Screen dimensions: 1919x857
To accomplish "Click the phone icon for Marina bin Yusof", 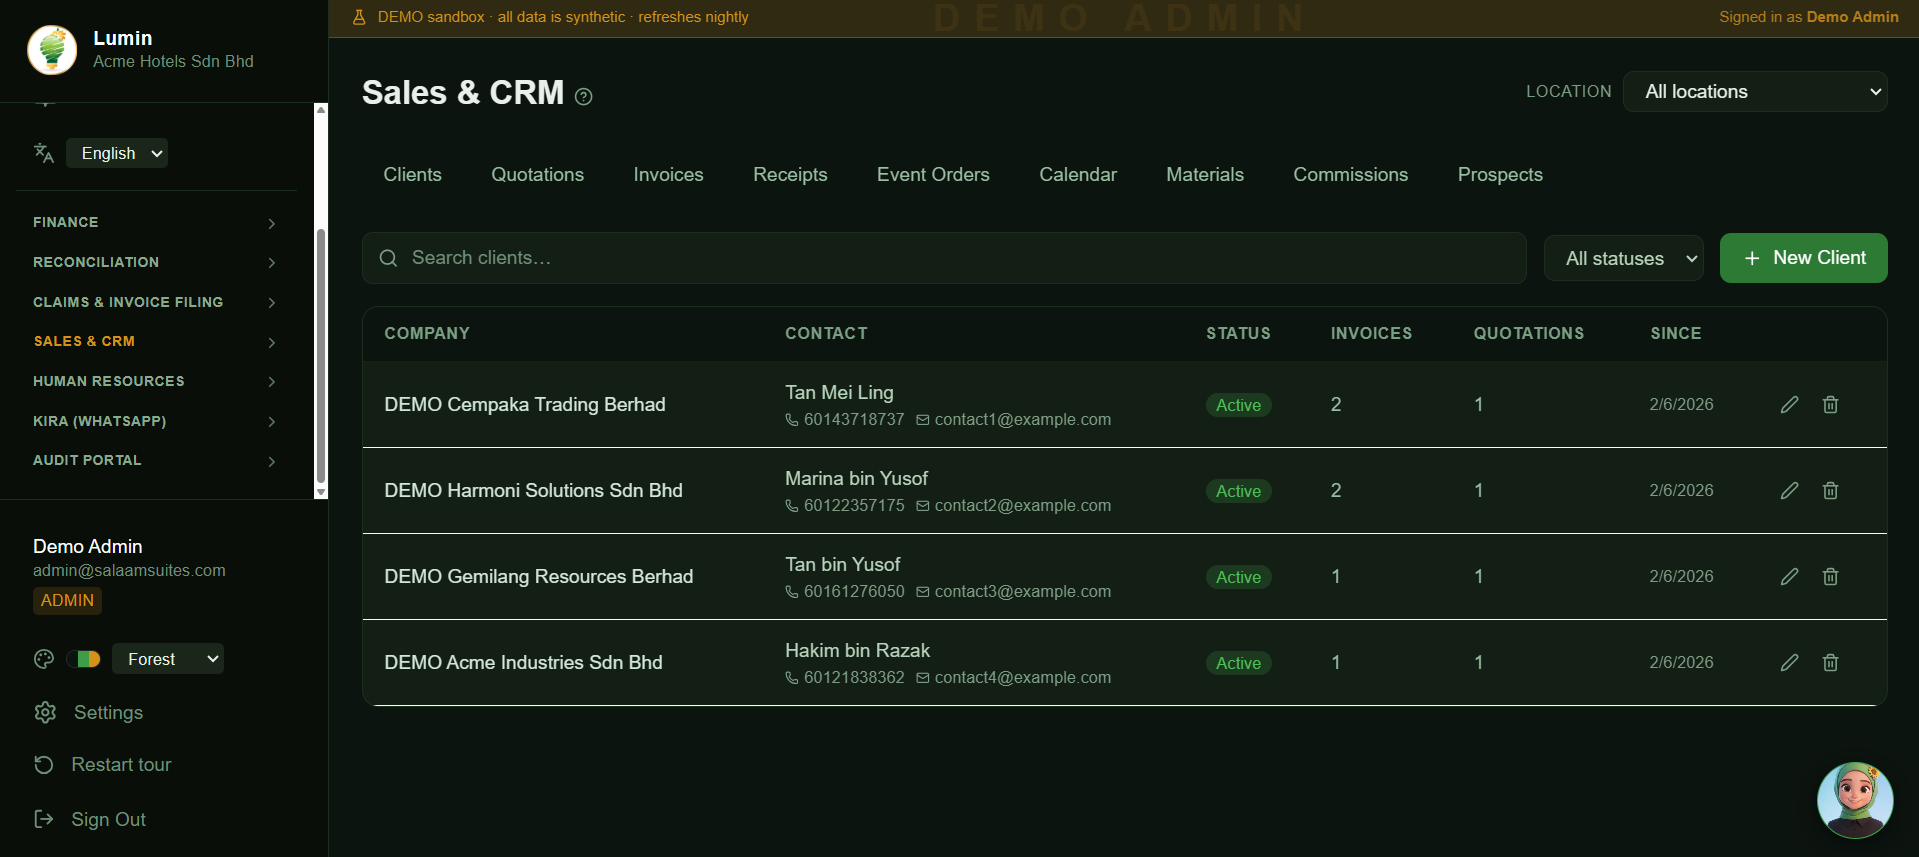I will tap(792, 506).
